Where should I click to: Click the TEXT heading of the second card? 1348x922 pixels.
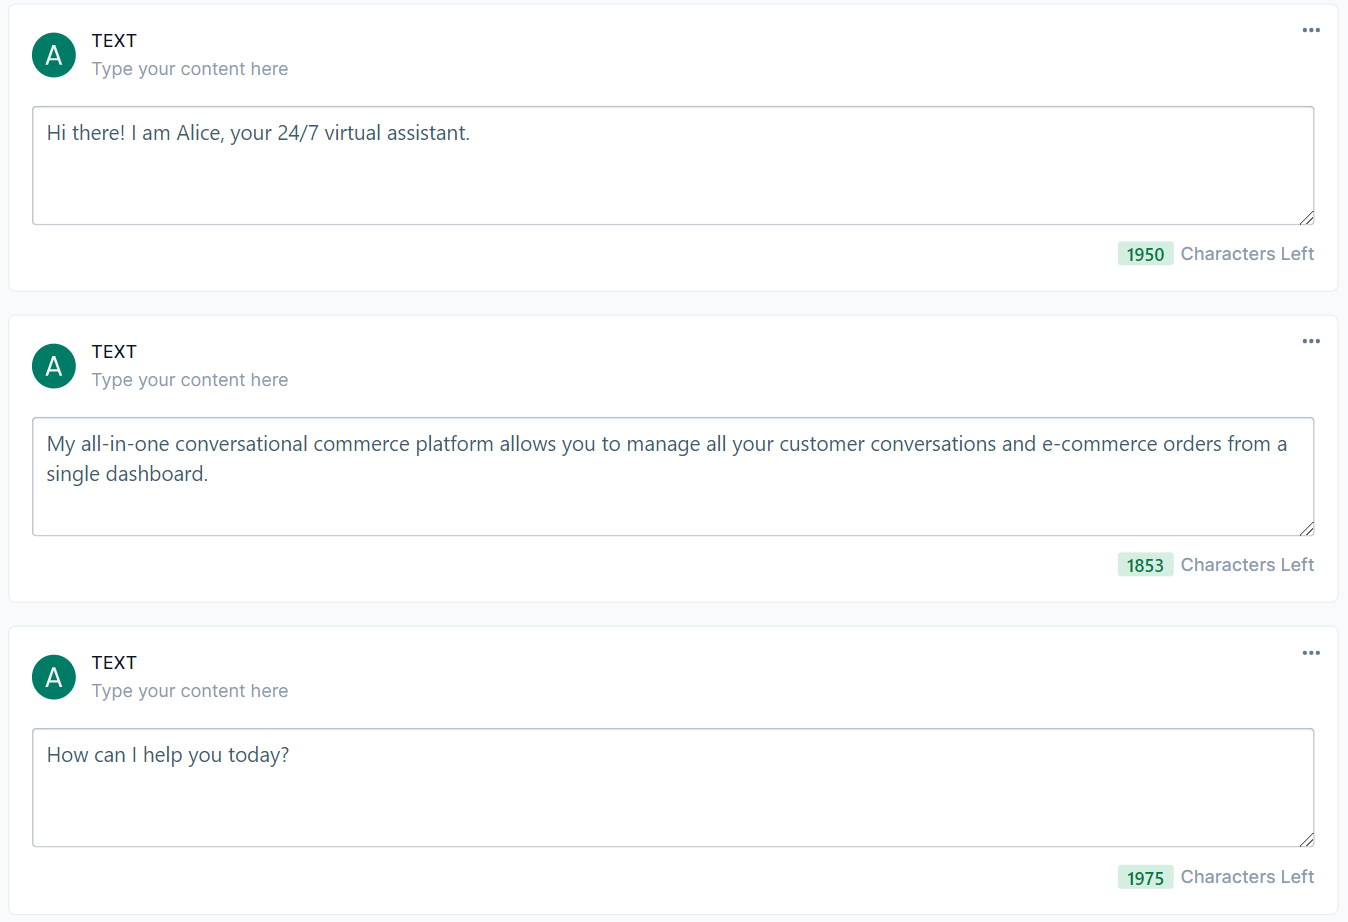(114, 352)
